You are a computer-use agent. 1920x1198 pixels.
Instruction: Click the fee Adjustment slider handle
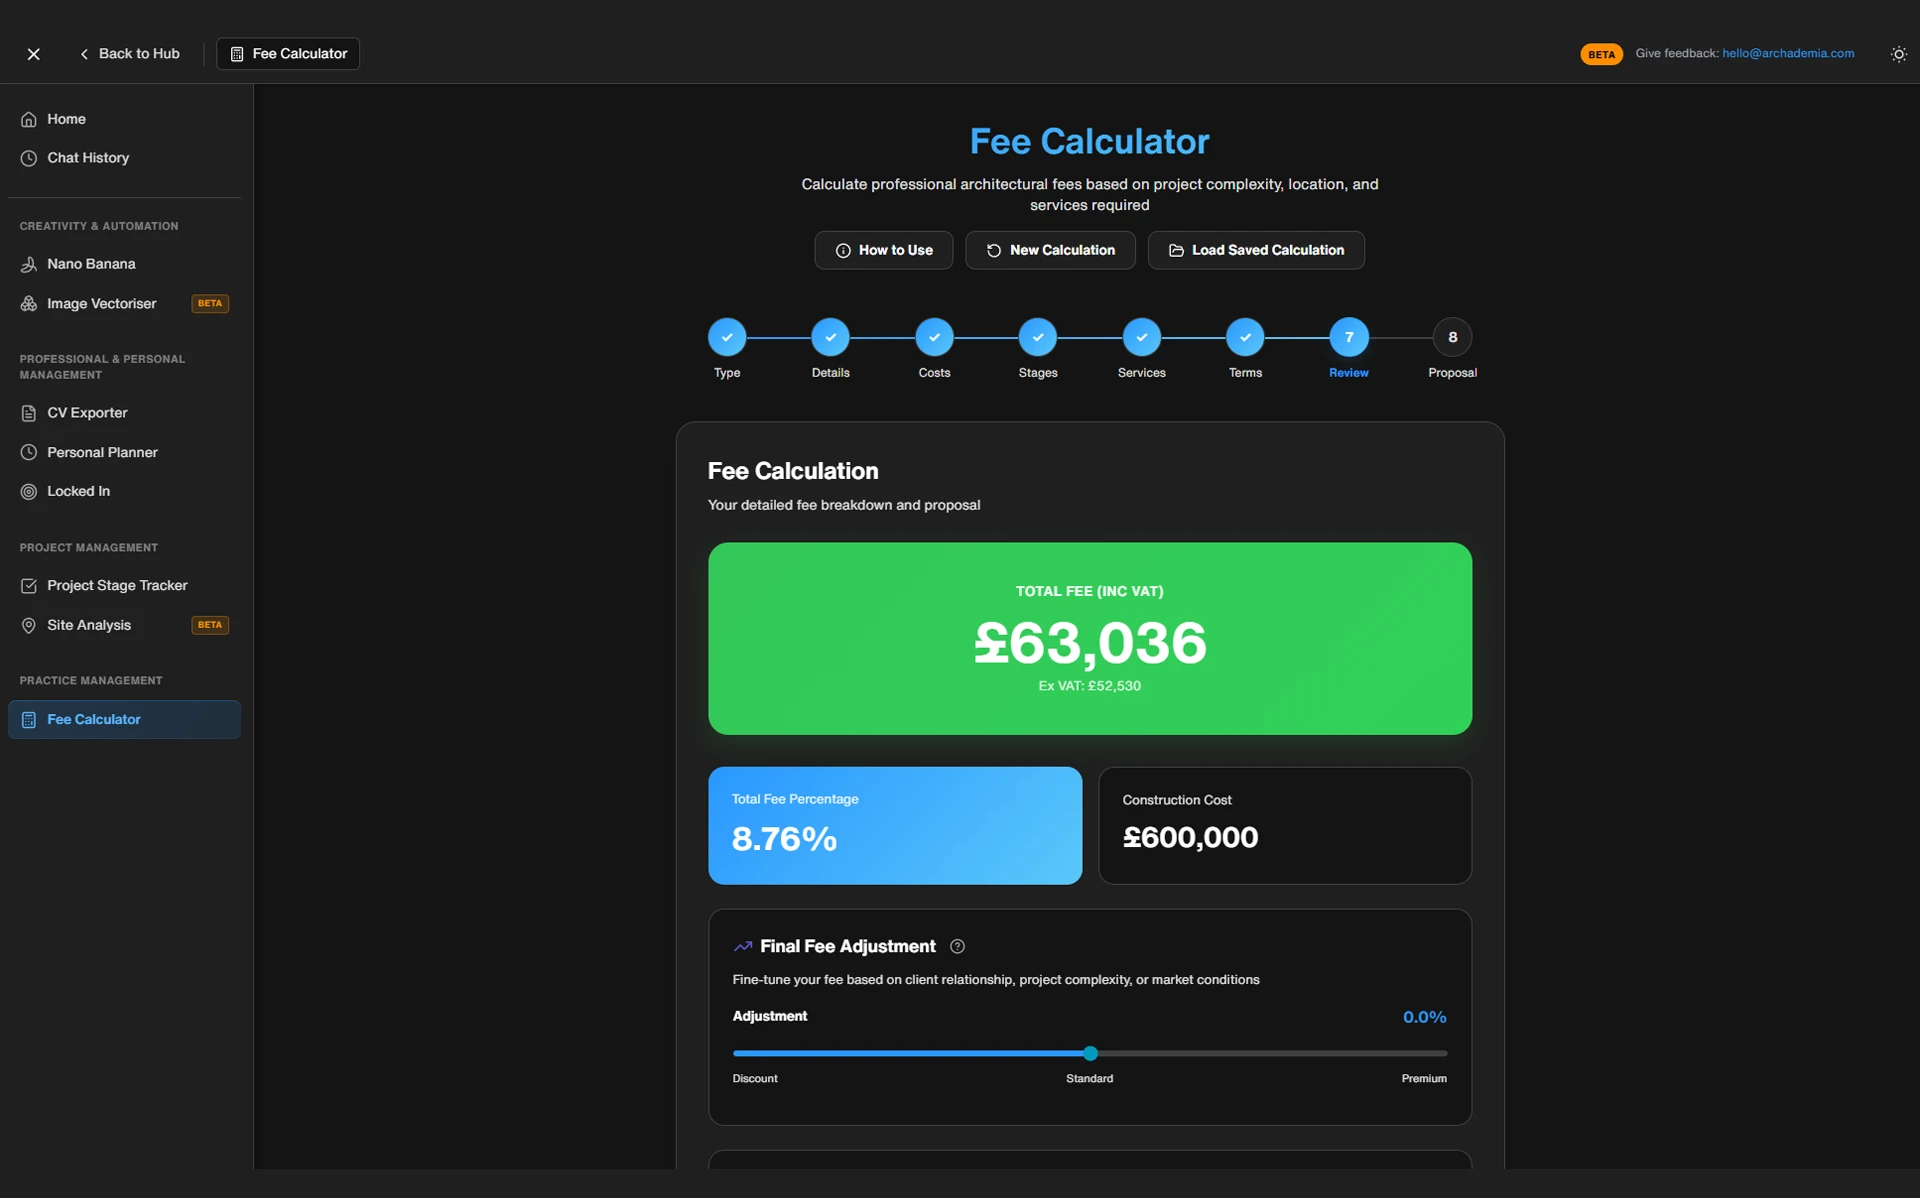(x=1090, y=1053)
